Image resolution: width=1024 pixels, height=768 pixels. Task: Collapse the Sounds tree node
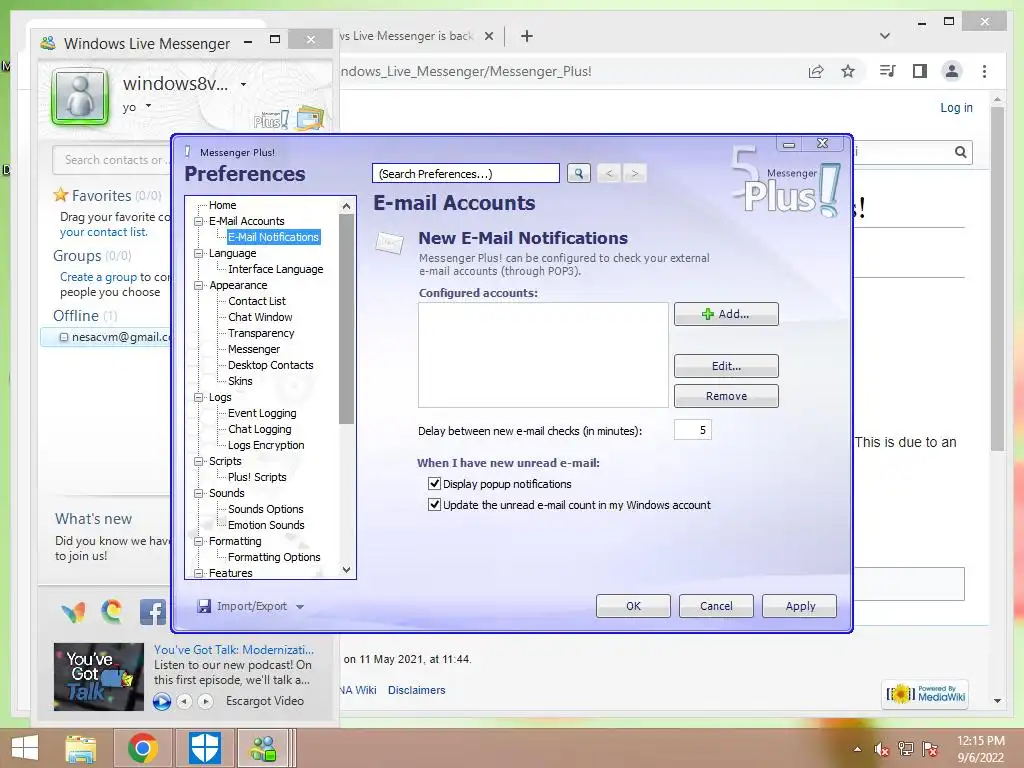pyautogui.click(x=199, y=493)
